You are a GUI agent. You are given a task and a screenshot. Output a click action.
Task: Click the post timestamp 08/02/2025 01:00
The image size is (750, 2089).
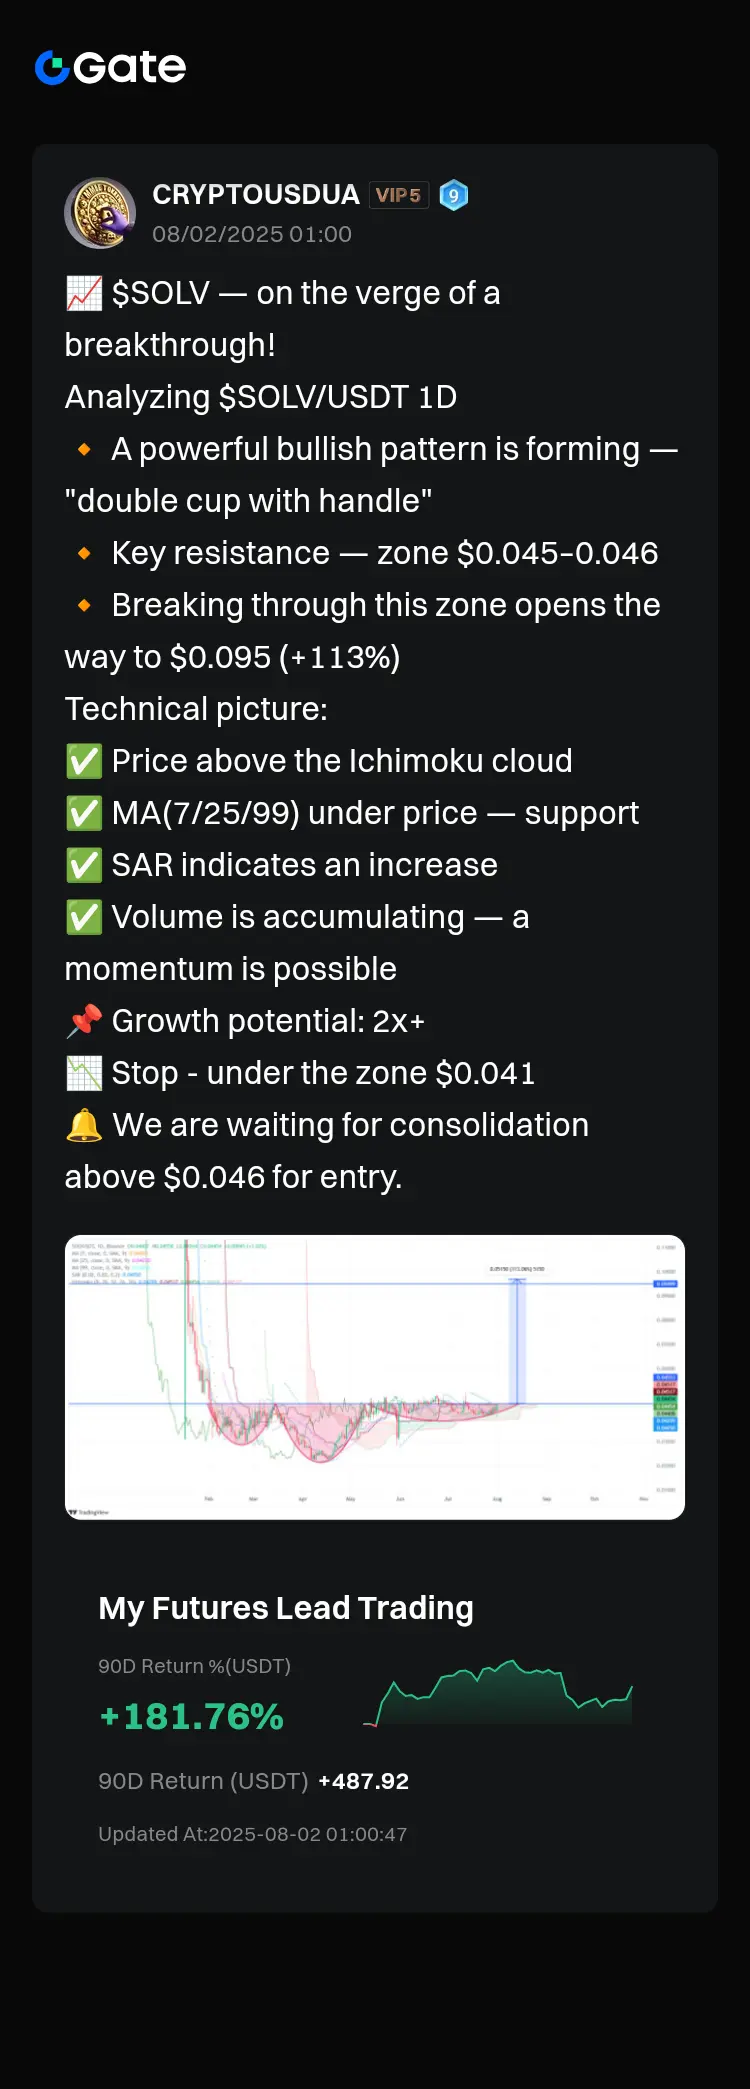pyautogui.click(x=252, y=234)
